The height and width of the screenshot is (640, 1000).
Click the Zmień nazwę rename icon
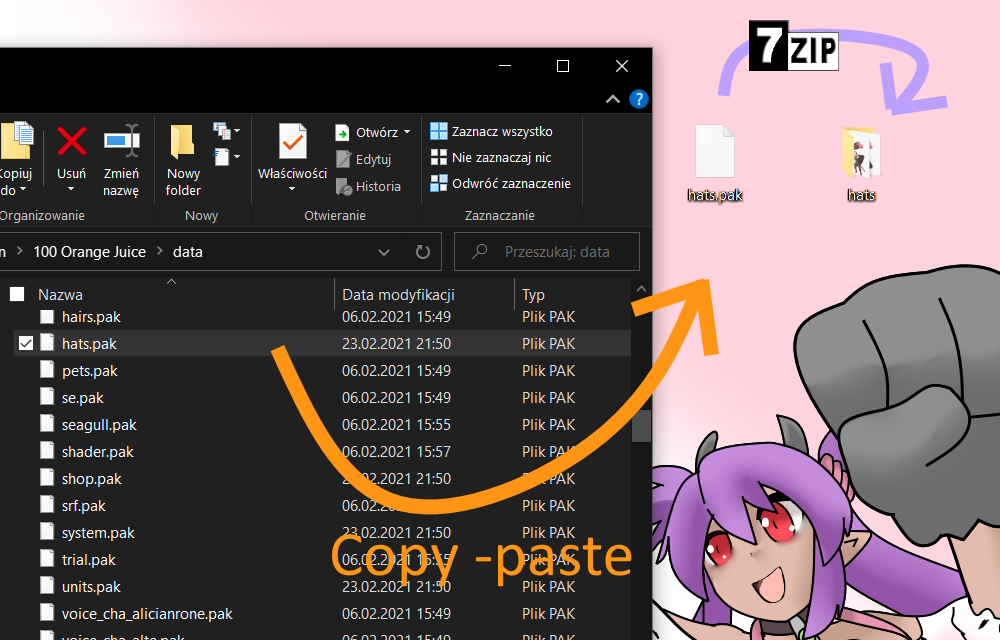tap(121, 140)
